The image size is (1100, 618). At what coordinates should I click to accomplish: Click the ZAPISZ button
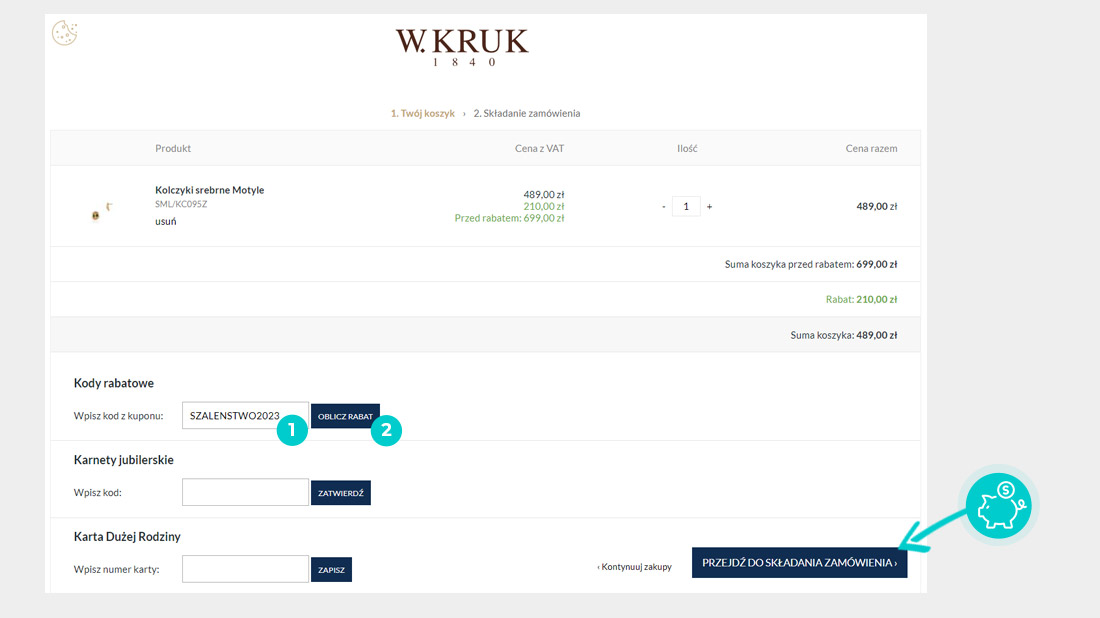(x=331, y=570)
